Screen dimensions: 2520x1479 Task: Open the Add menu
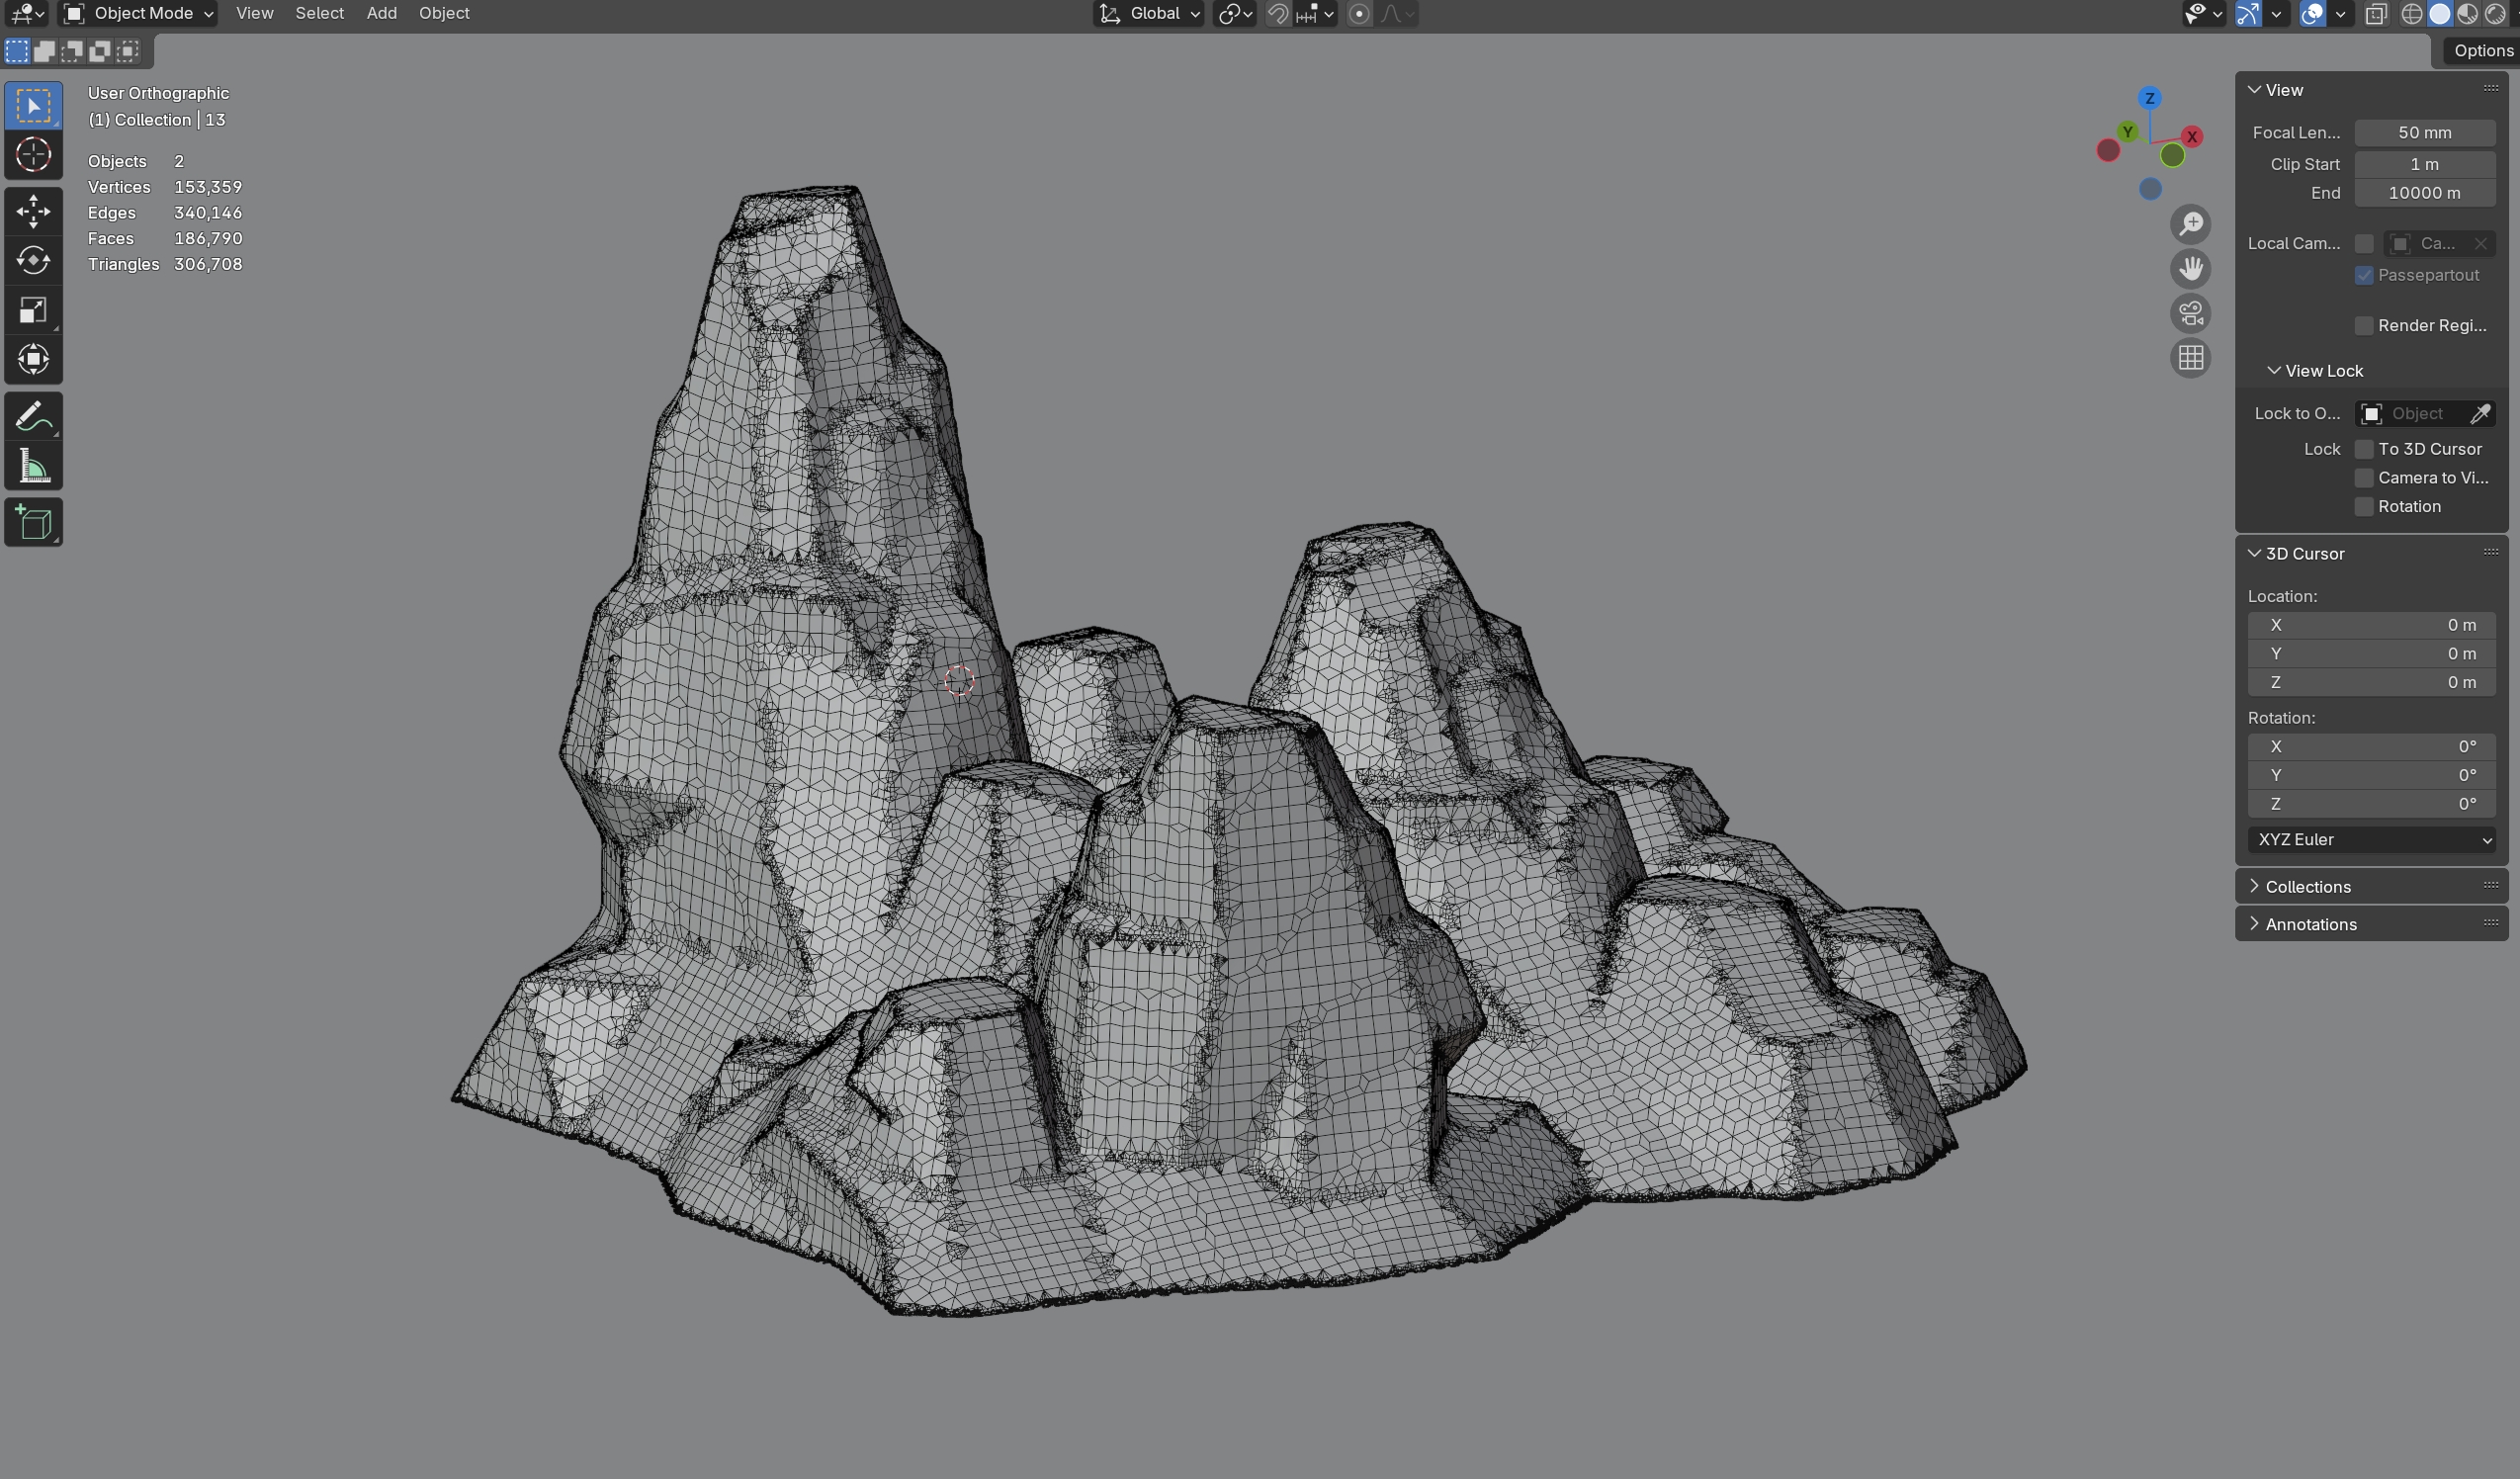(381, 14)
